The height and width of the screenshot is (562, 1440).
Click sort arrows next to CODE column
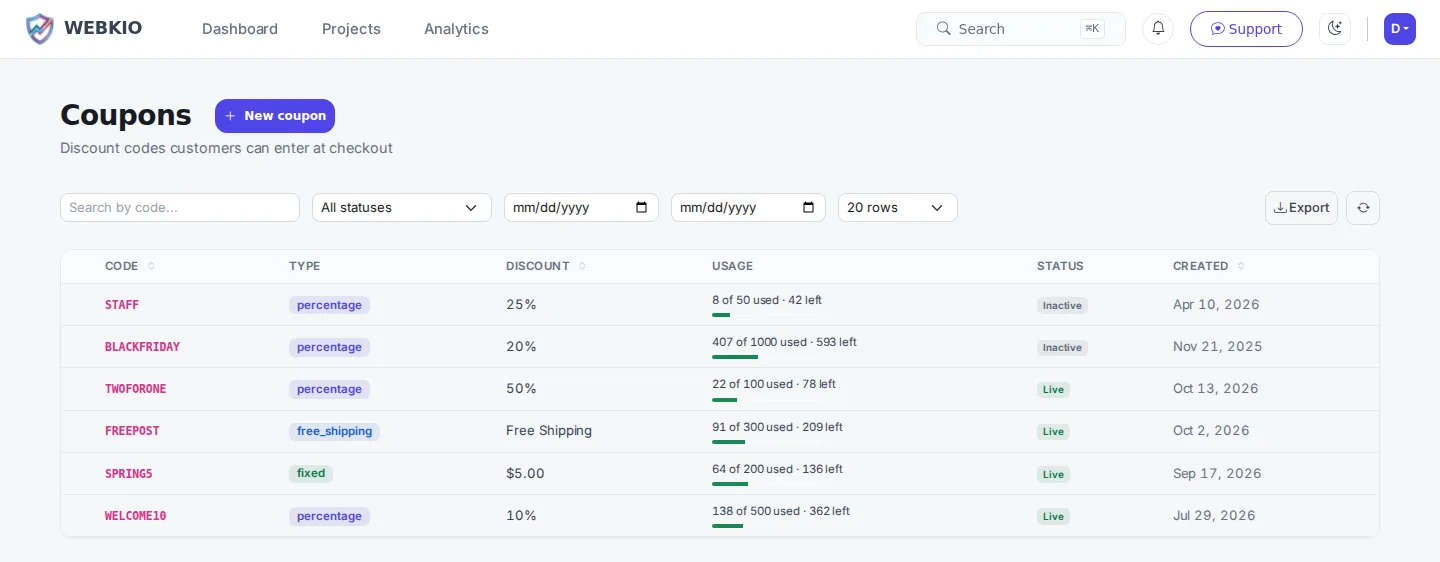151,266
